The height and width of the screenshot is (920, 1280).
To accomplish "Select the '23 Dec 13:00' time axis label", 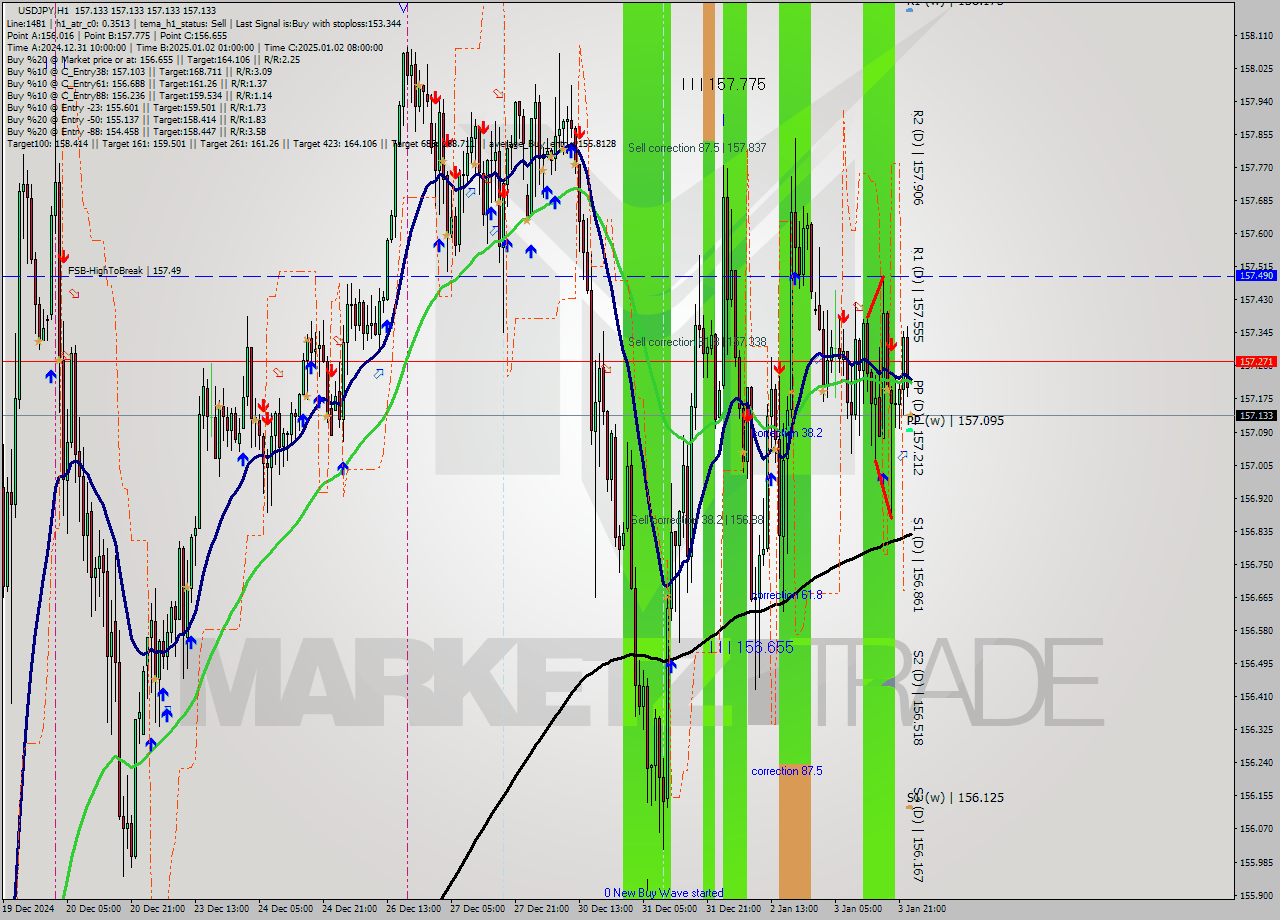I will tap(221, 909).
